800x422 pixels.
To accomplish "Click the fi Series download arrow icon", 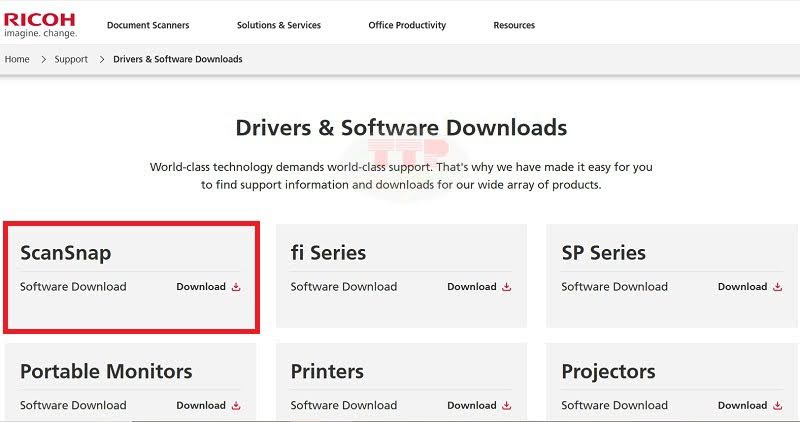I will point(506,287).
